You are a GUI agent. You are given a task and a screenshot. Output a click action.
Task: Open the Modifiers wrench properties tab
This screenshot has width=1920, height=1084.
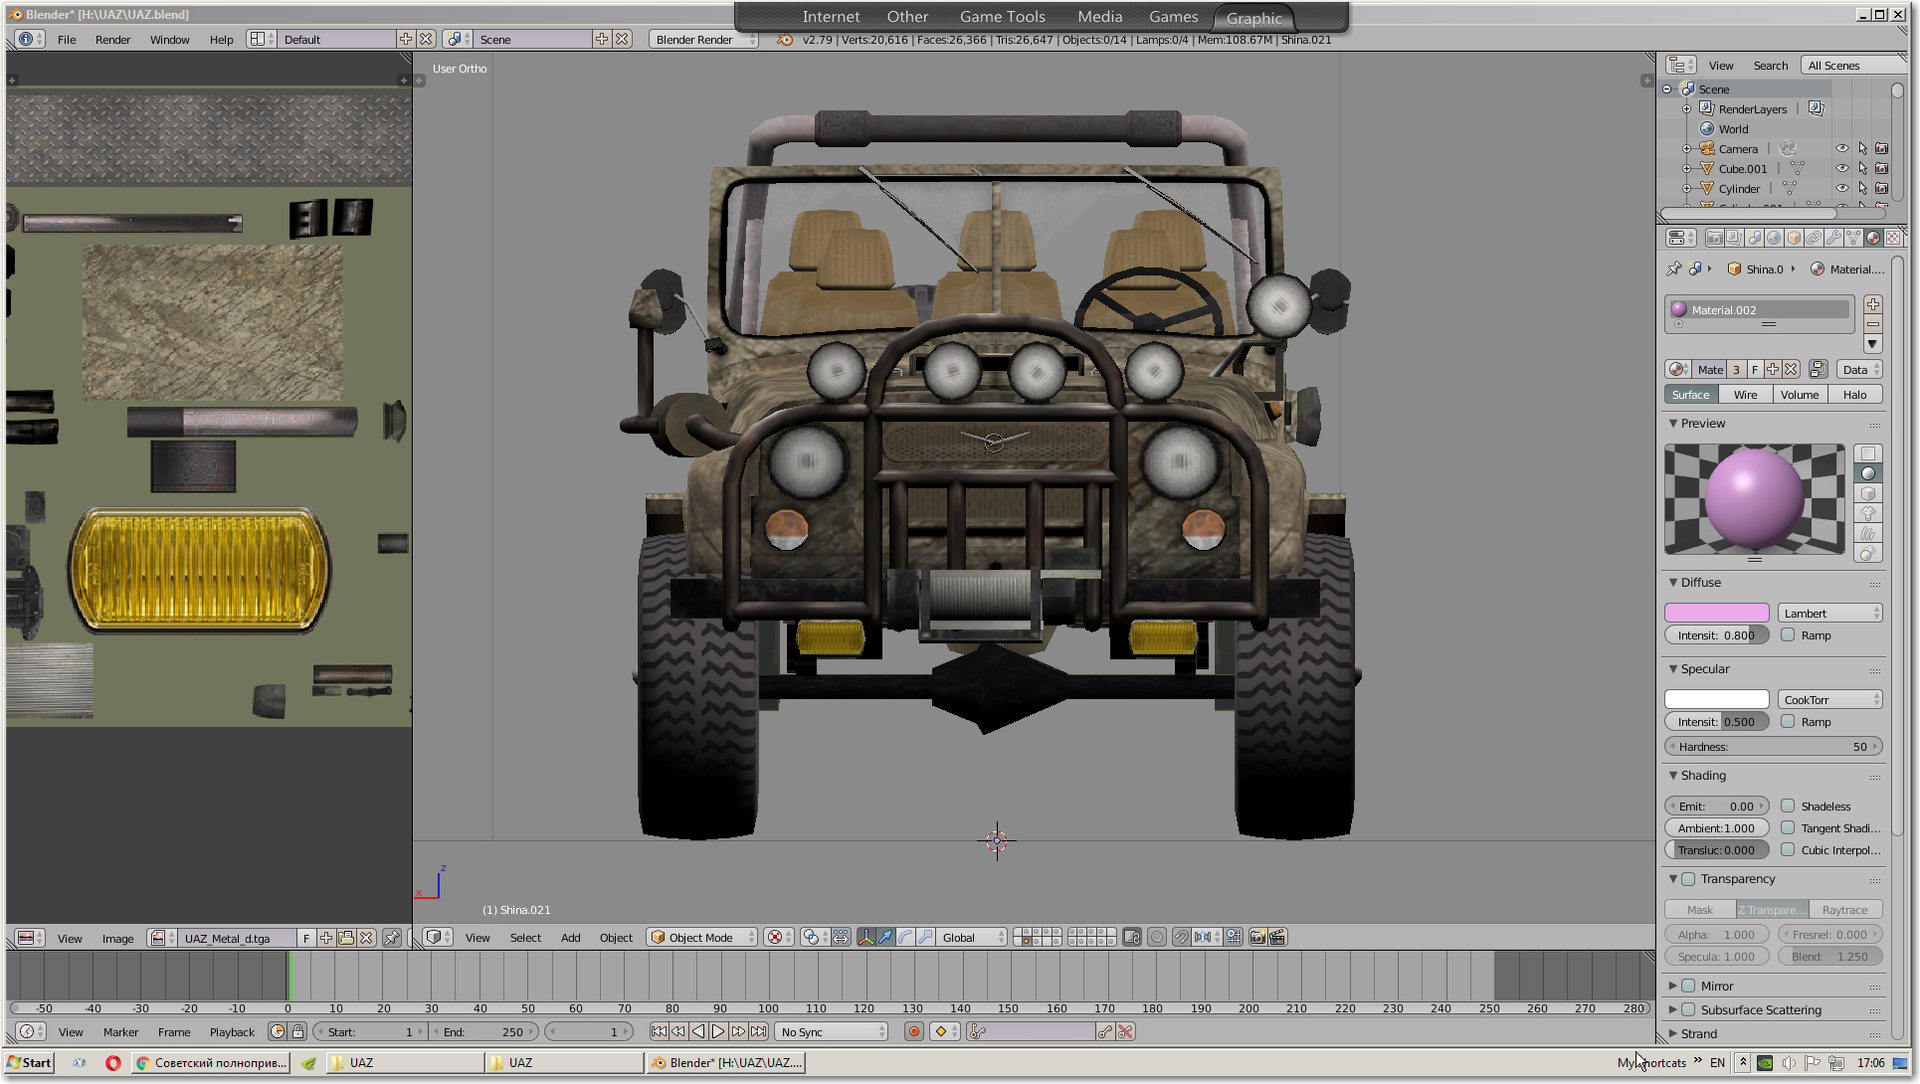[1833, 238]
